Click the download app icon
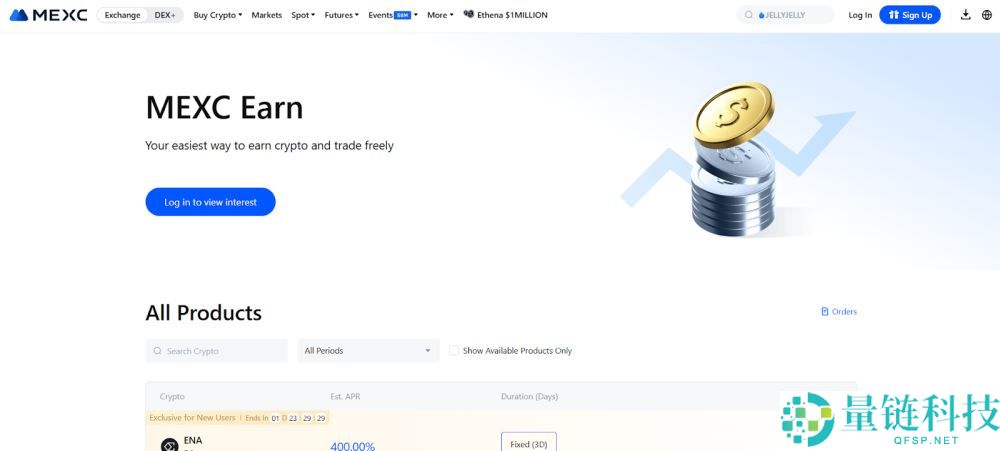This screenshot has height=451, width=1000. [965, 15]
